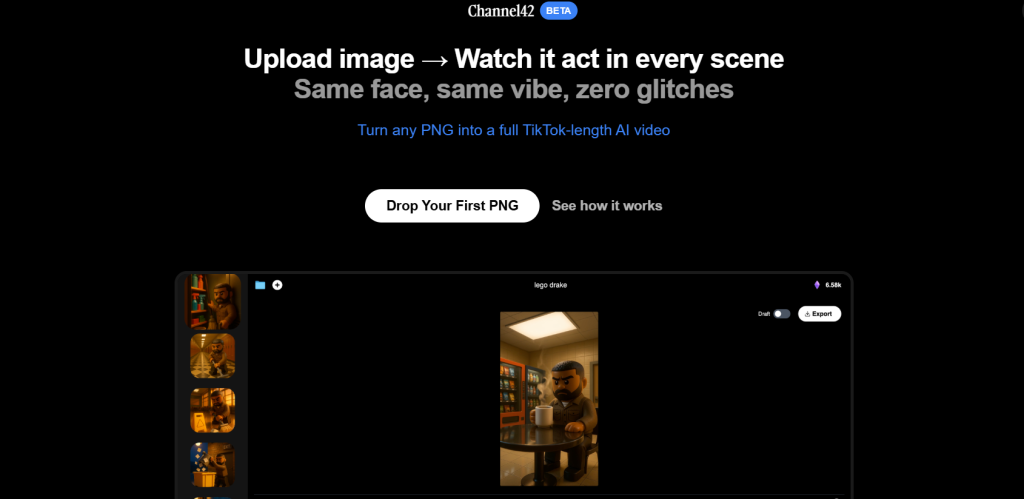Click the main video preview of coffee scene
Viewport: 1024px width, 499px height.
point(548,398)
